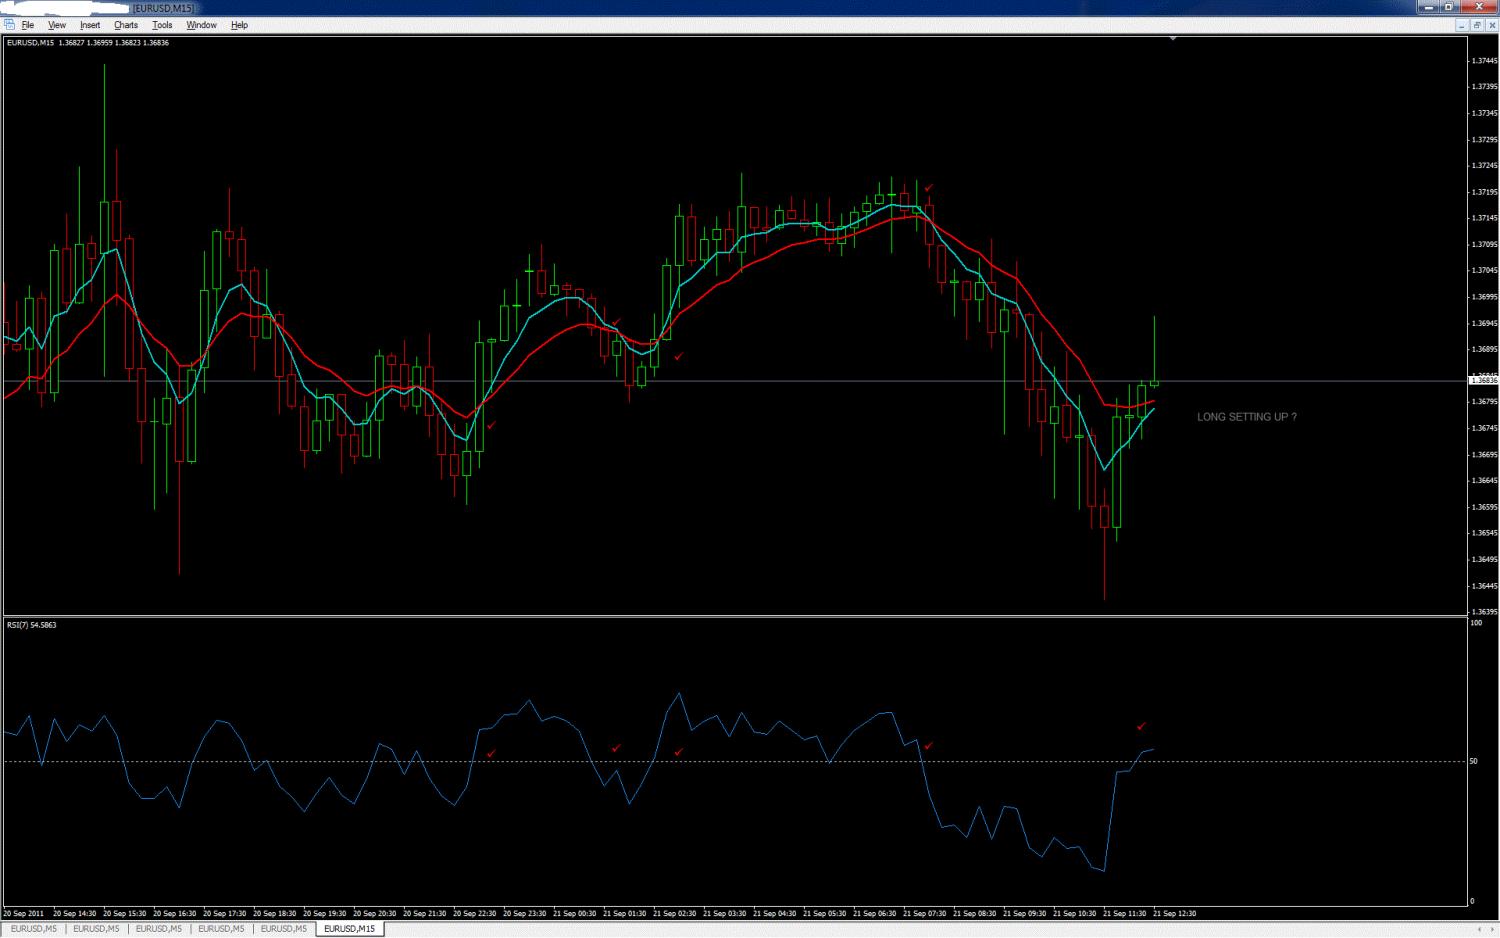
Task: Click the 1.36995 price scale value
Action: click(x=1484, y=297)
